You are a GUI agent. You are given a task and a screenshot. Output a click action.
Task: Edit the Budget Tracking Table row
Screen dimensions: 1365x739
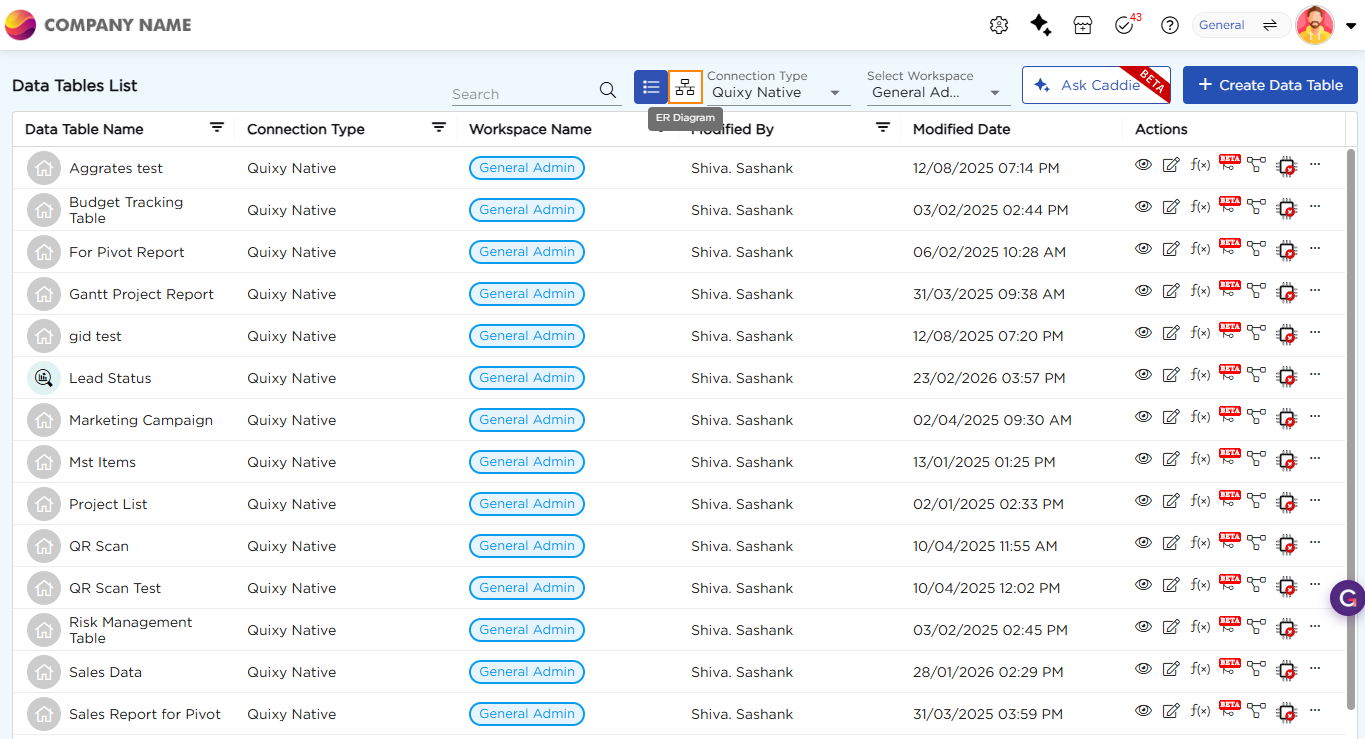[x=1171, y=208]
